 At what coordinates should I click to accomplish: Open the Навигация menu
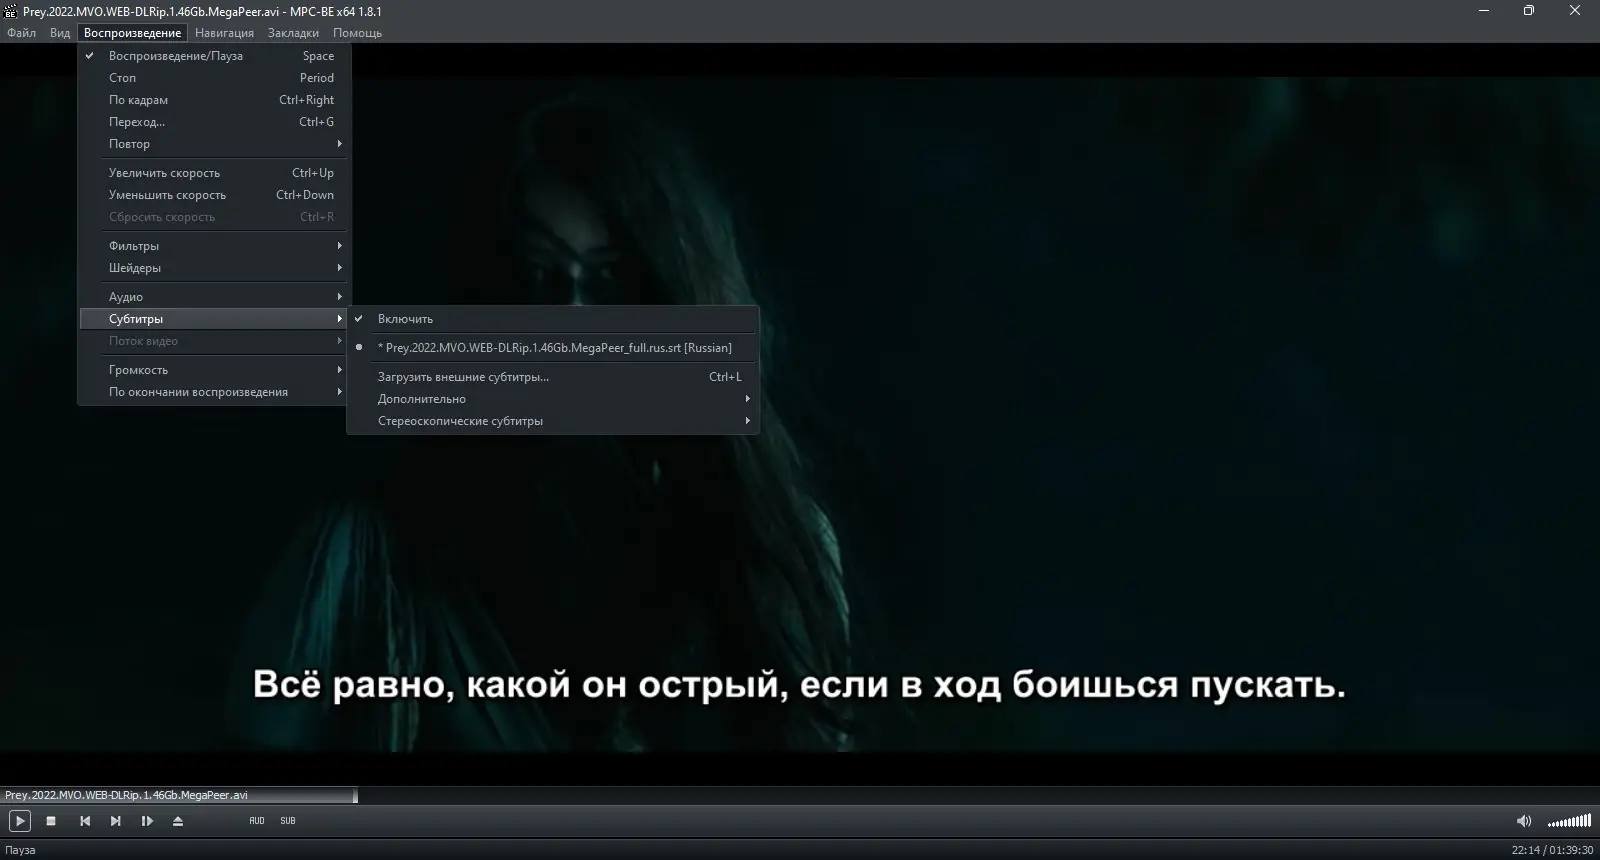pyautogui.click(x=225, y=33)
